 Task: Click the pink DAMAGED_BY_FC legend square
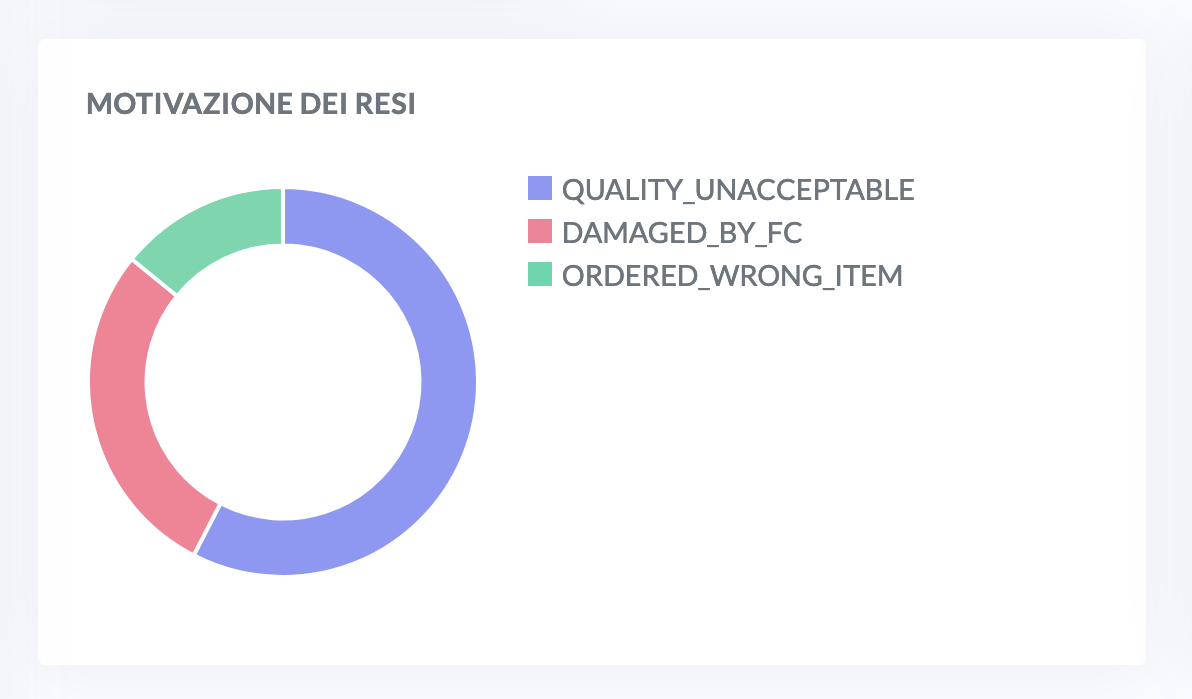[540, 231]
